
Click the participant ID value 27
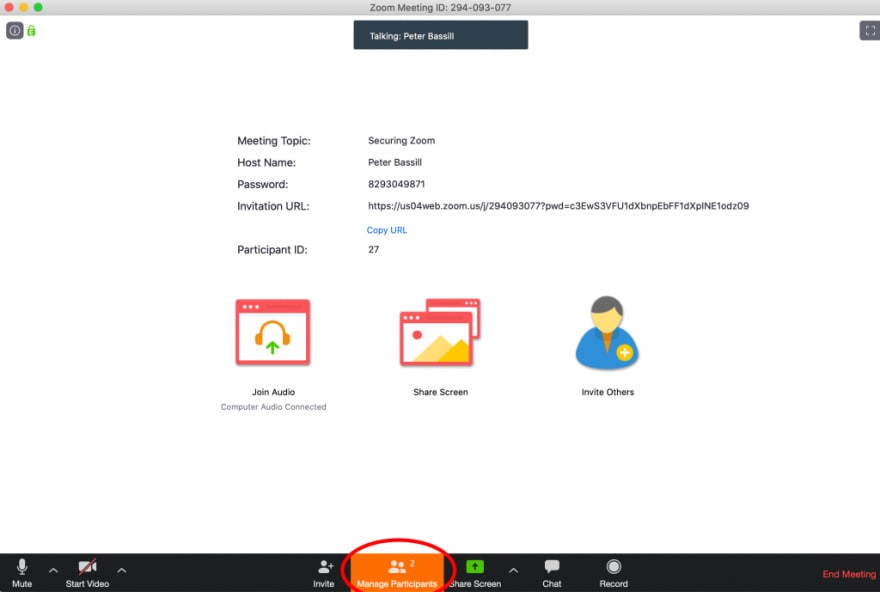point(373,250)
